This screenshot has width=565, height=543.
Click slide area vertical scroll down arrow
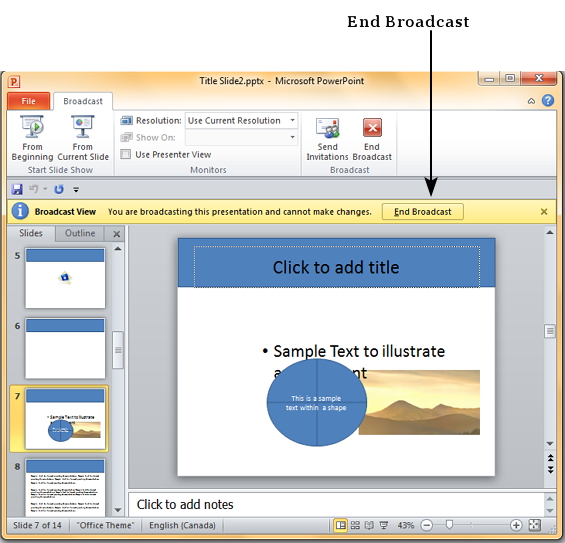click(550, 444)
